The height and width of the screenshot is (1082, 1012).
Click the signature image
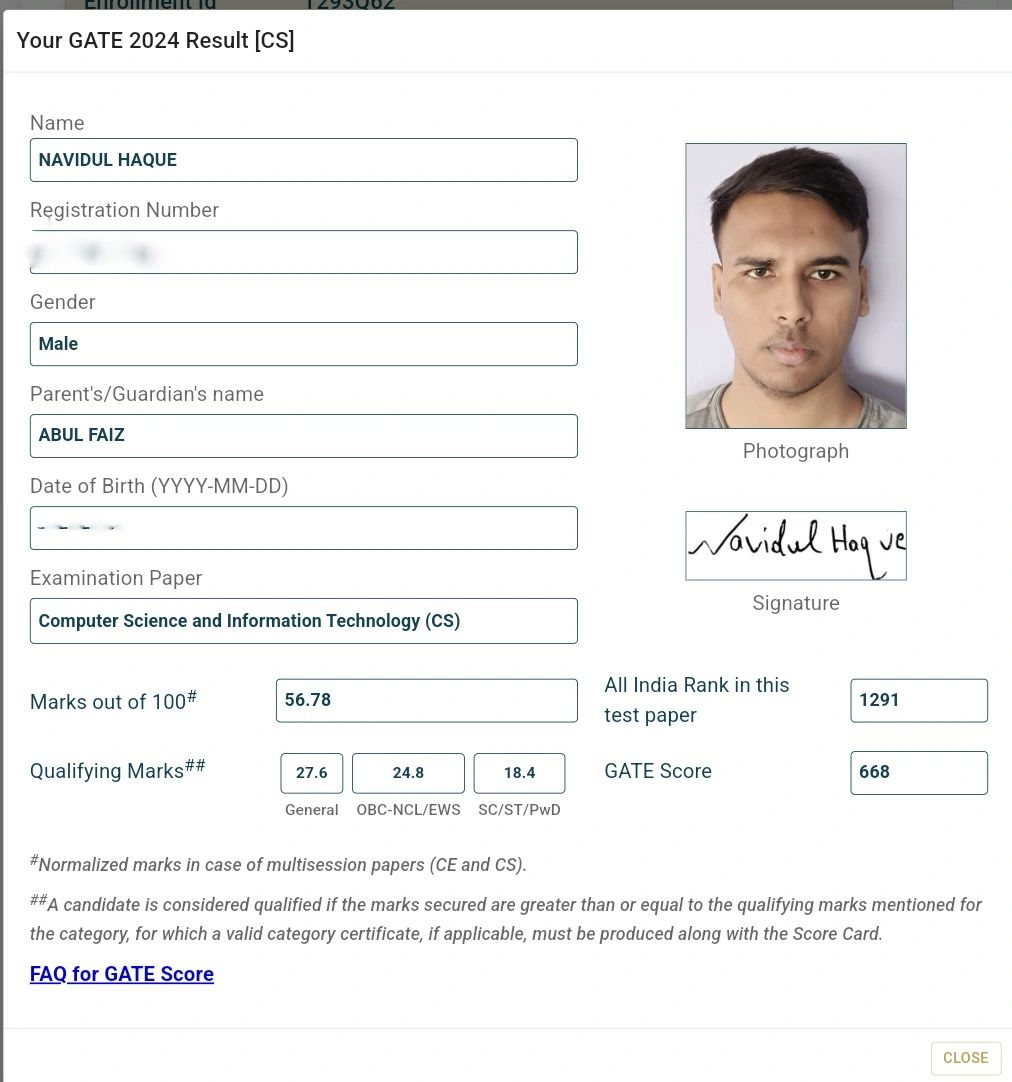(x=796, y=545)
